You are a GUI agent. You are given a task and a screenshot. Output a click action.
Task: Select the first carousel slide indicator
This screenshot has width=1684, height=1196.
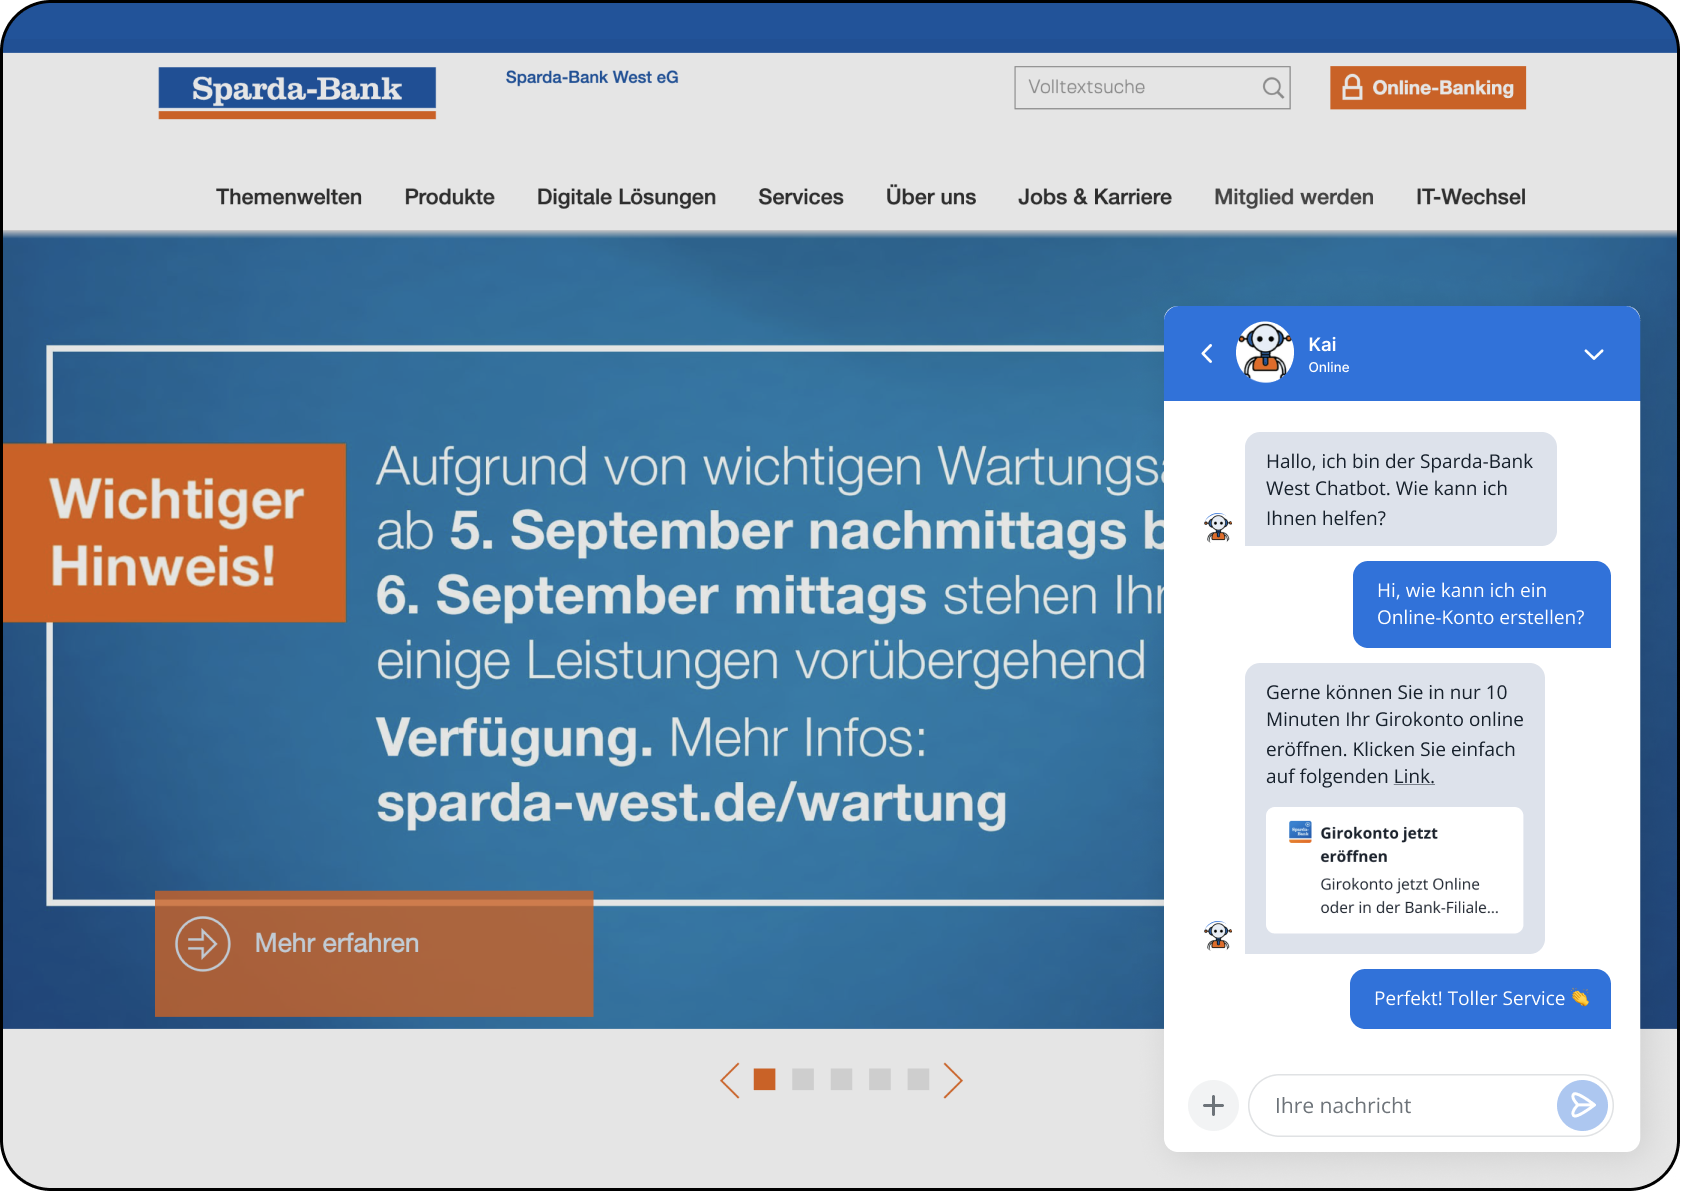[765, 1079]
